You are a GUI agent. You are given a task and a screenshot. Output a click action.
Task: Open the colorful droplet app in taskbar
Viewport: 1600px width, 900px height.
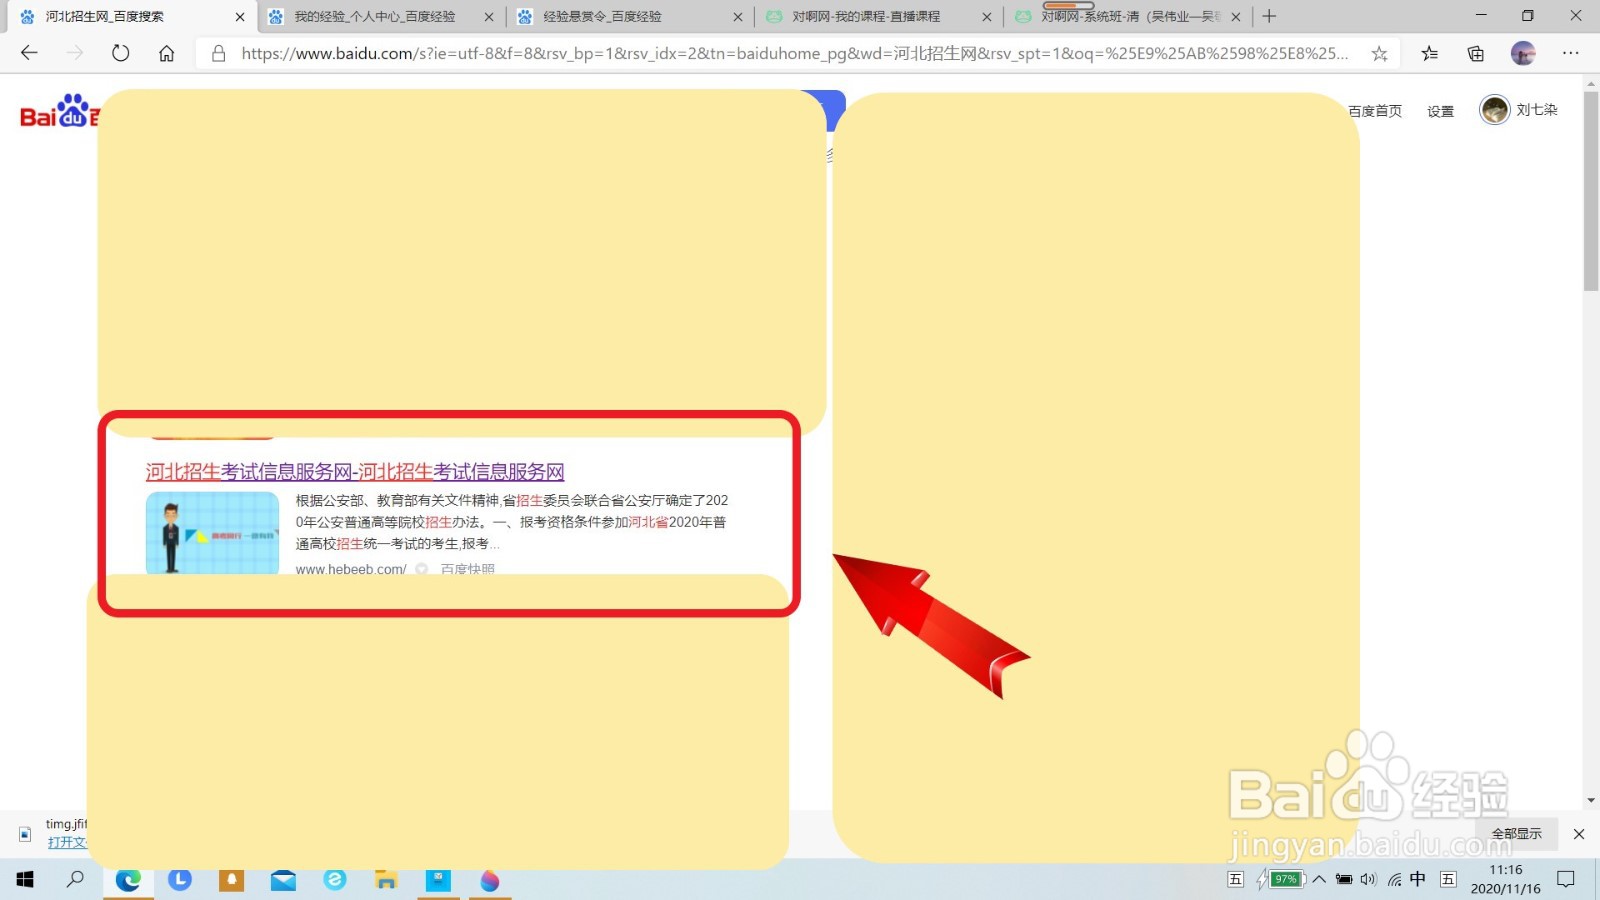coord(490,880)
